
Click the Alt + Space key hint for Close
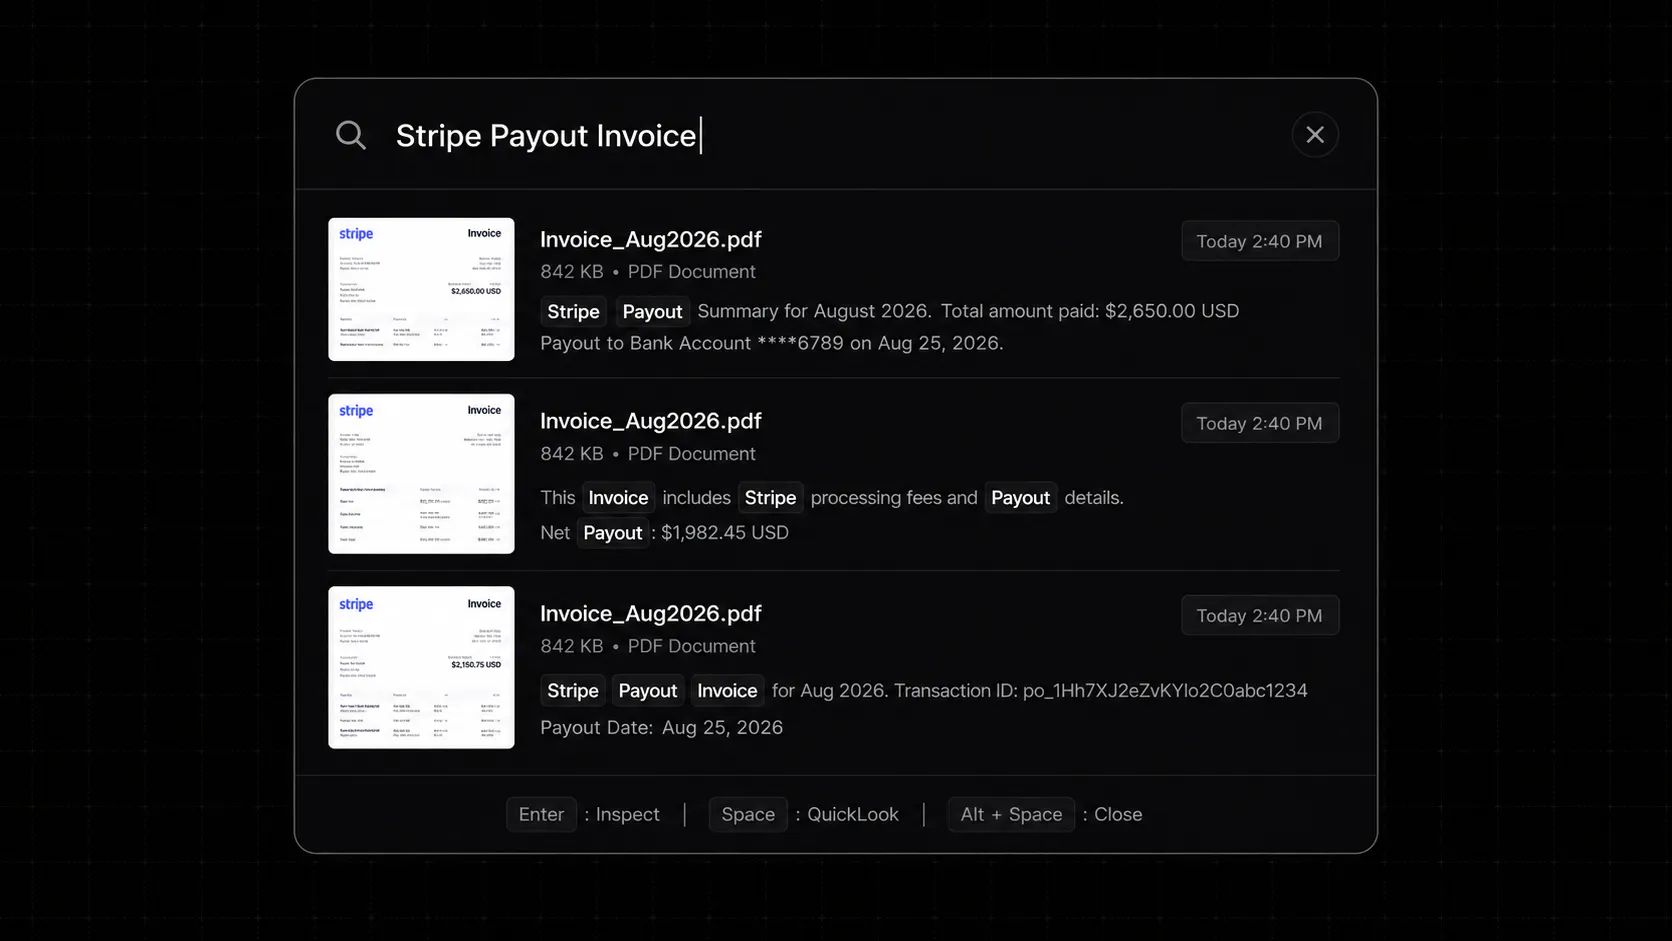point(1011,815)
